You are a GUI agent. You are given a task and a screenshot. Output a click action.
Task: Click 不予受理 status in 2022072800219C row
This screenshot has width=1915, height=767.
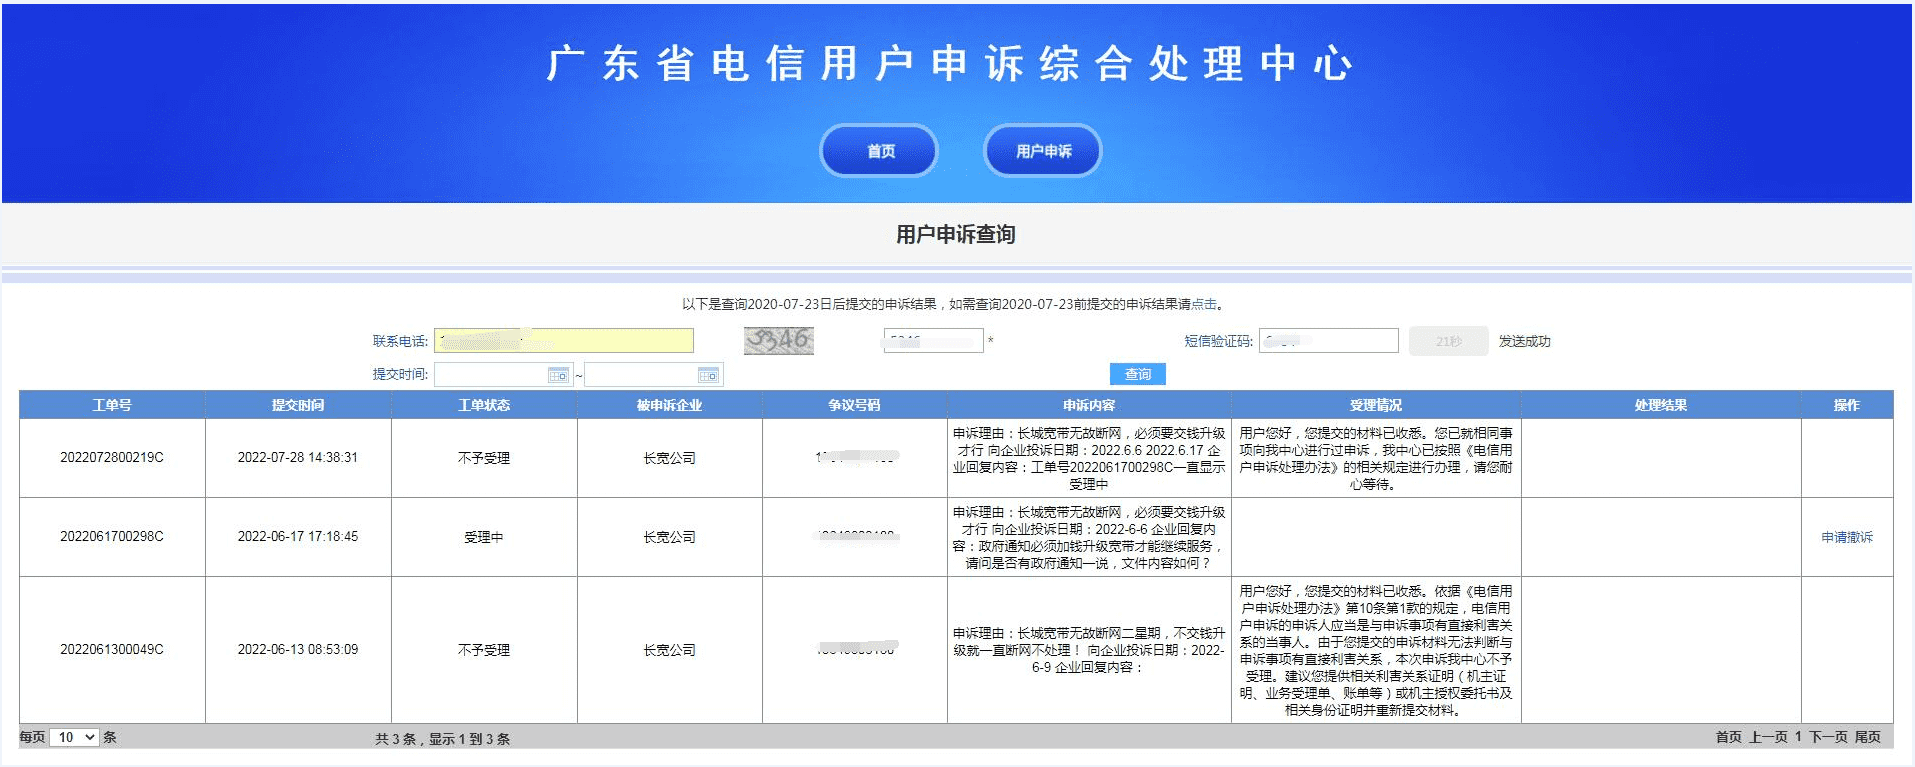(x=484, y=458)
